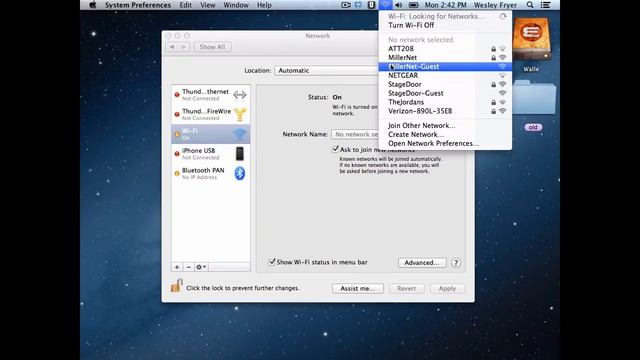Image resolution: width=640 pixels, height=360 pixels.
Task: Click the Thunderbolt Ethernet arrows icon
Action: click(x=240, y=95)
